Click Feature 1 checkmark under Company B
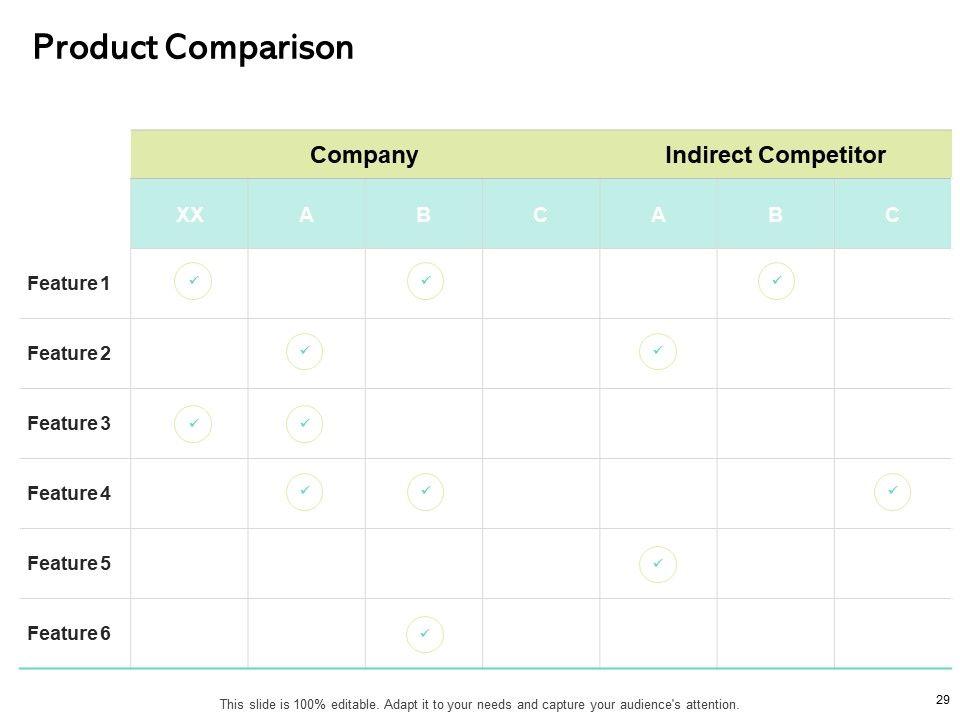Screen dimensions: 960x720 tap(426, 281)
